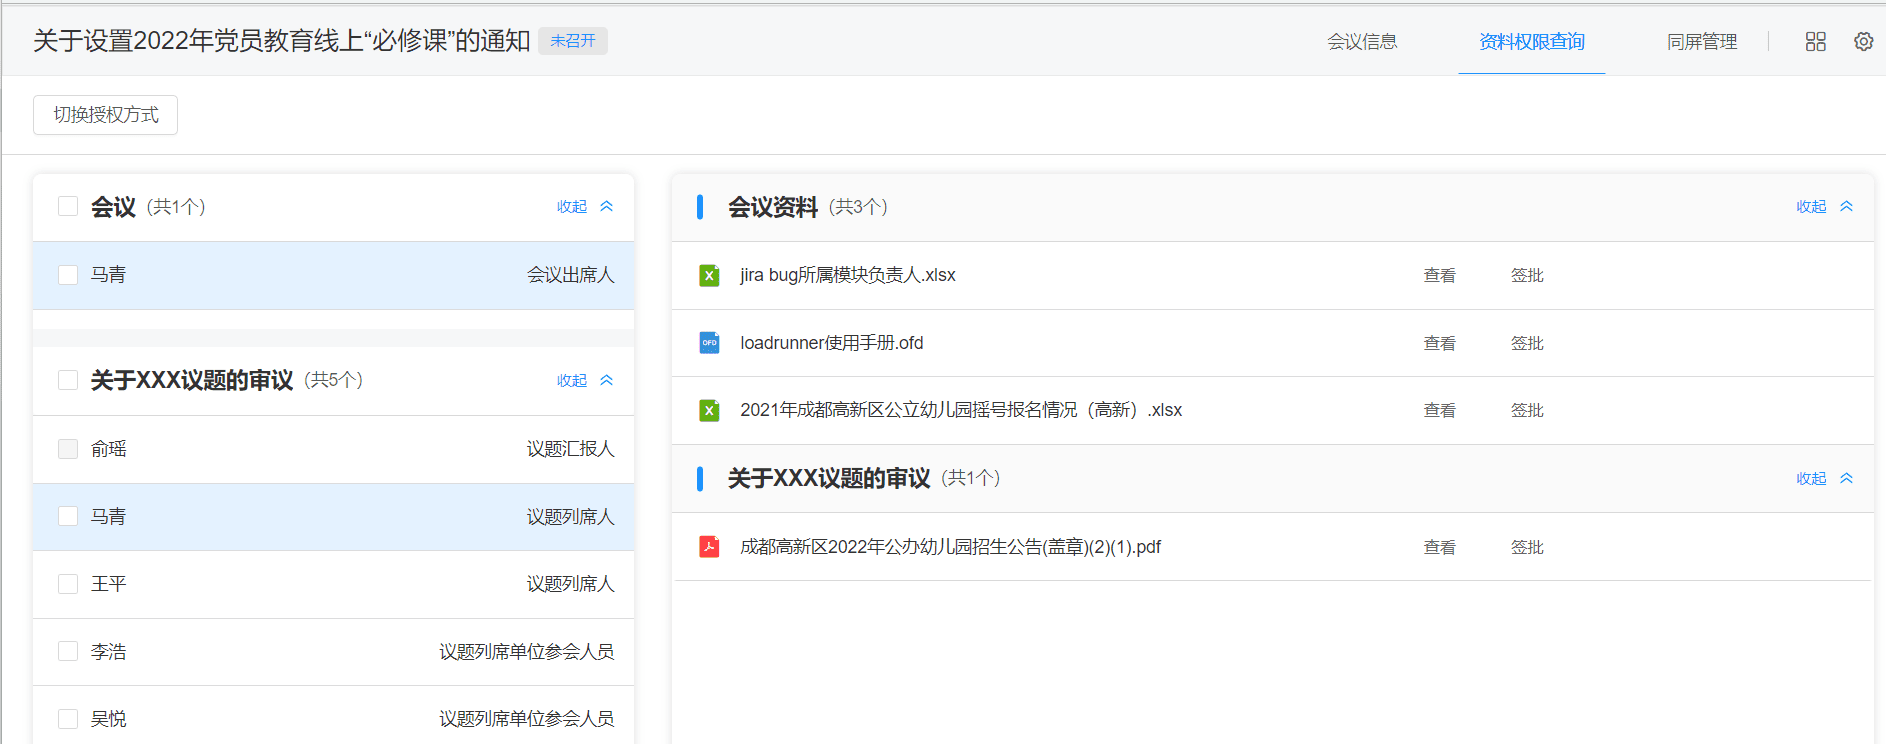Click 签批 for 成都高新区2022年 pdf

click(x=1527, y=547)
